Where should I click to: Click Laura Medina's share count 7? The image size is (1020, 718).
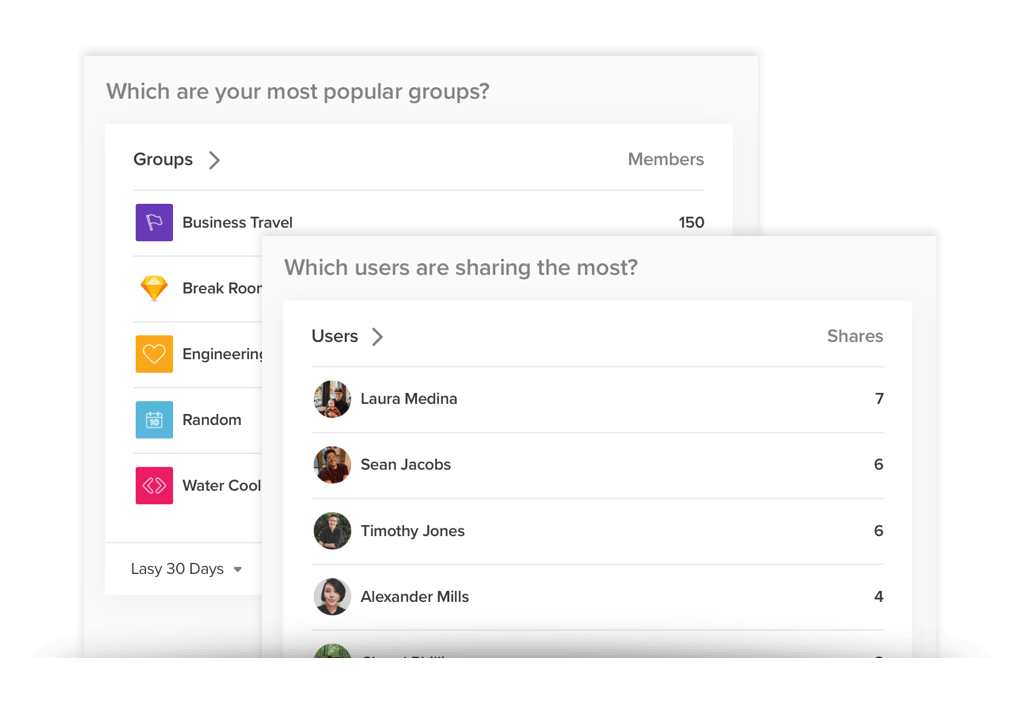point(879,399)
